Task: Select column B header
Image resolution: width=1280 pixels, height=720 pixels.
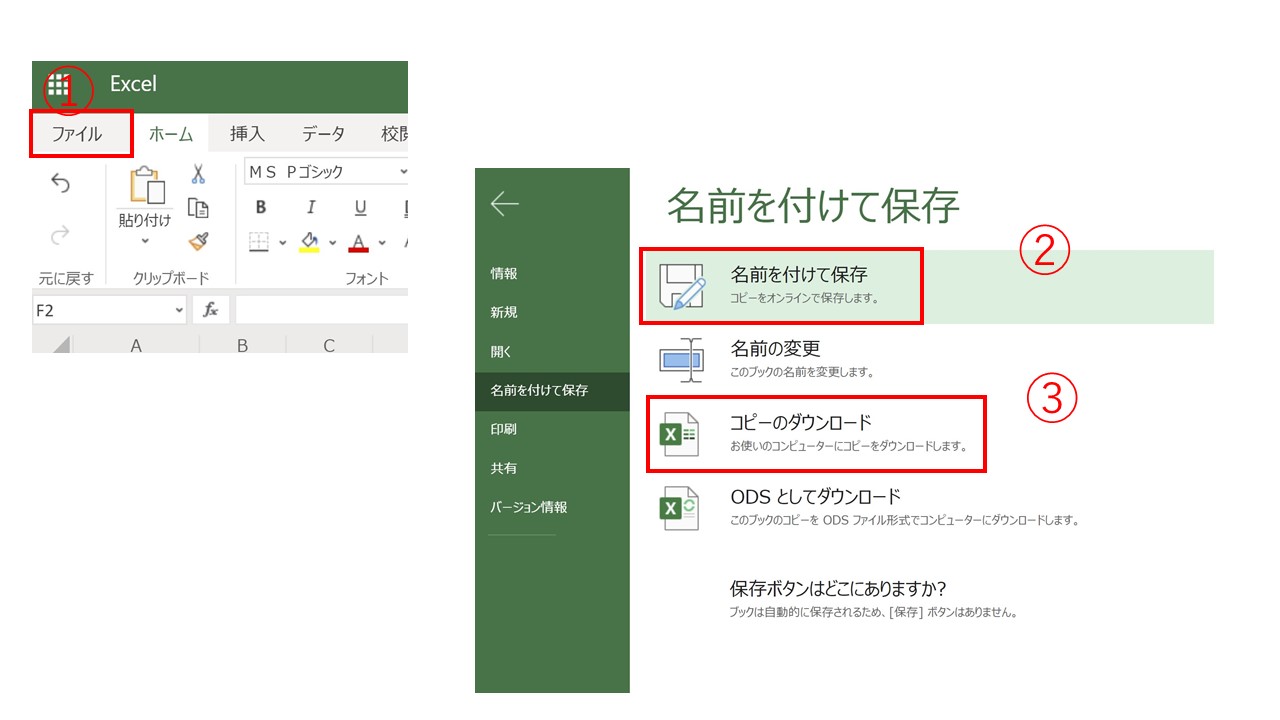Action: [x=242, y=345]
